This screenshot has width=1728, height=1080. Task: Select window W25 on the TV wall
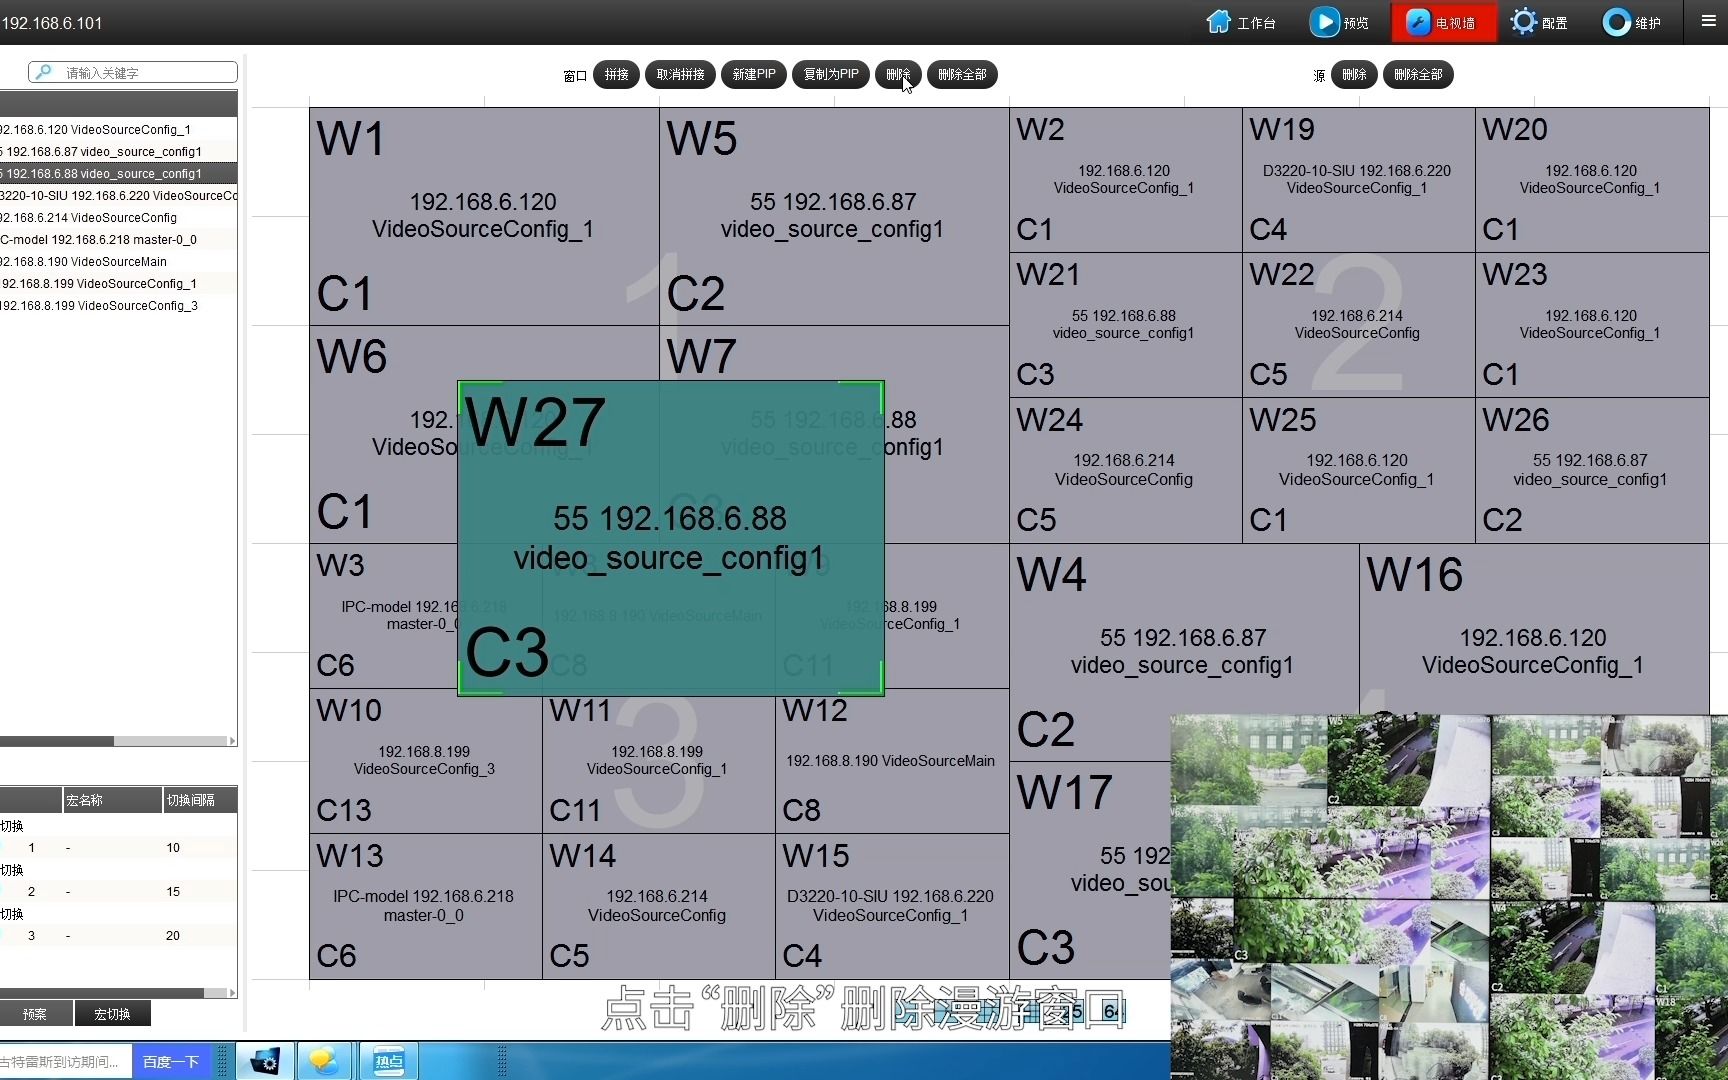click(1358, 471)
